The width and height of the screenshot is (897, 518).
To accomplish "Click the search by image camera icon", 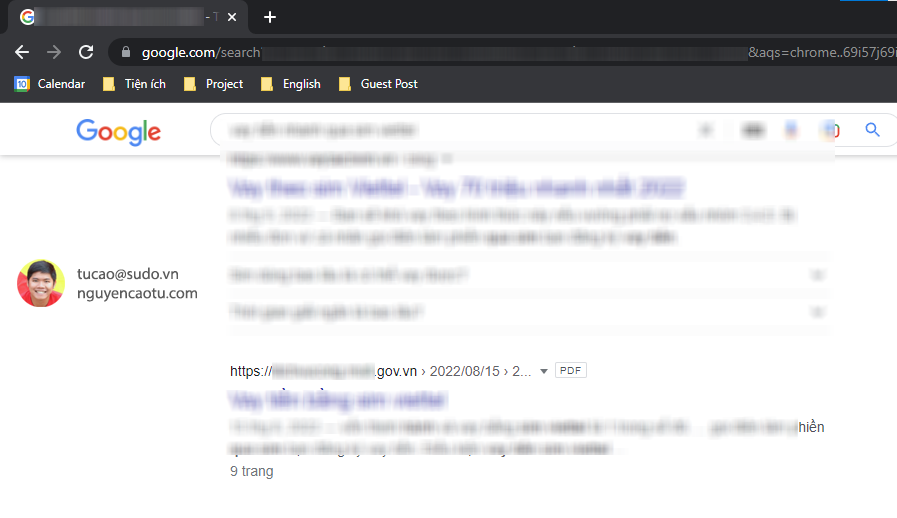I will (x=829, y=131).
